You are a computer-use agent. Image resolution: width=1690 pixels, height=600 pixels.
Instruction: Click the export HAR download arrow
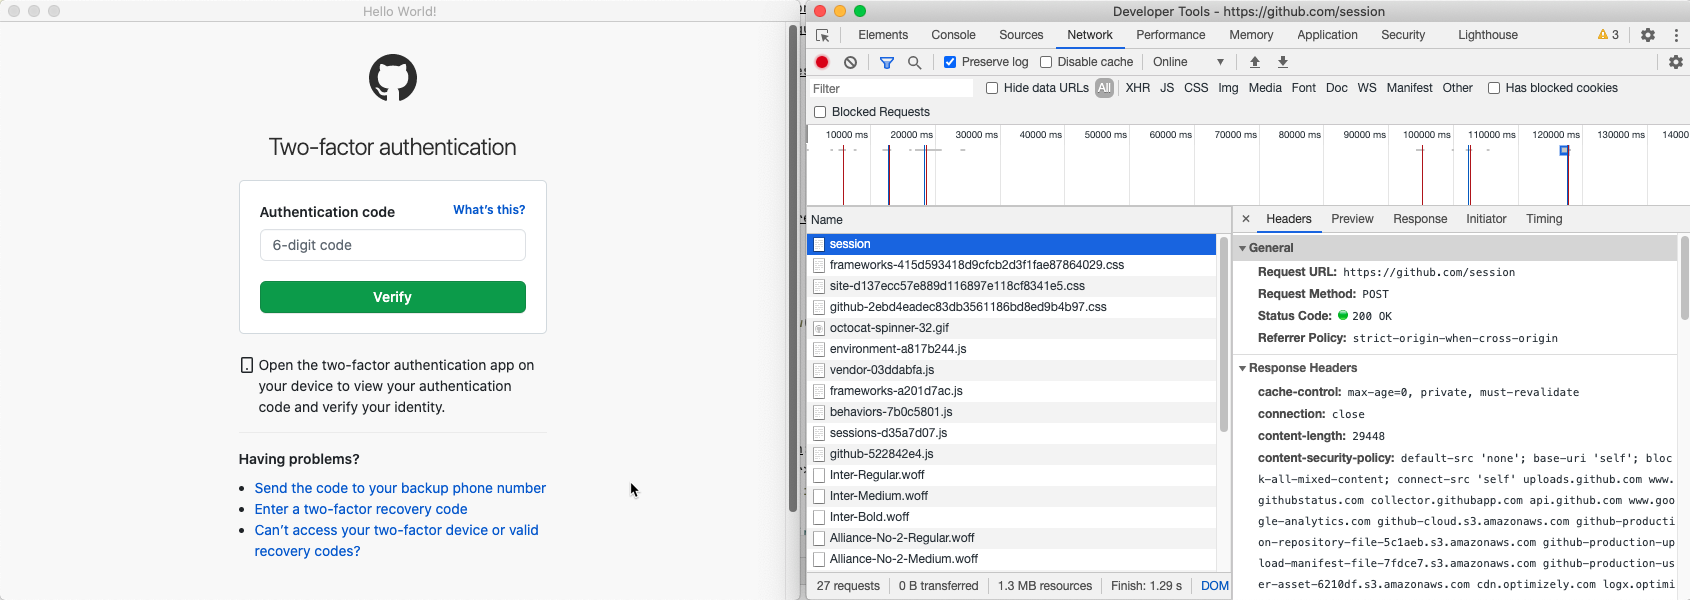(x=1283, y=62)
